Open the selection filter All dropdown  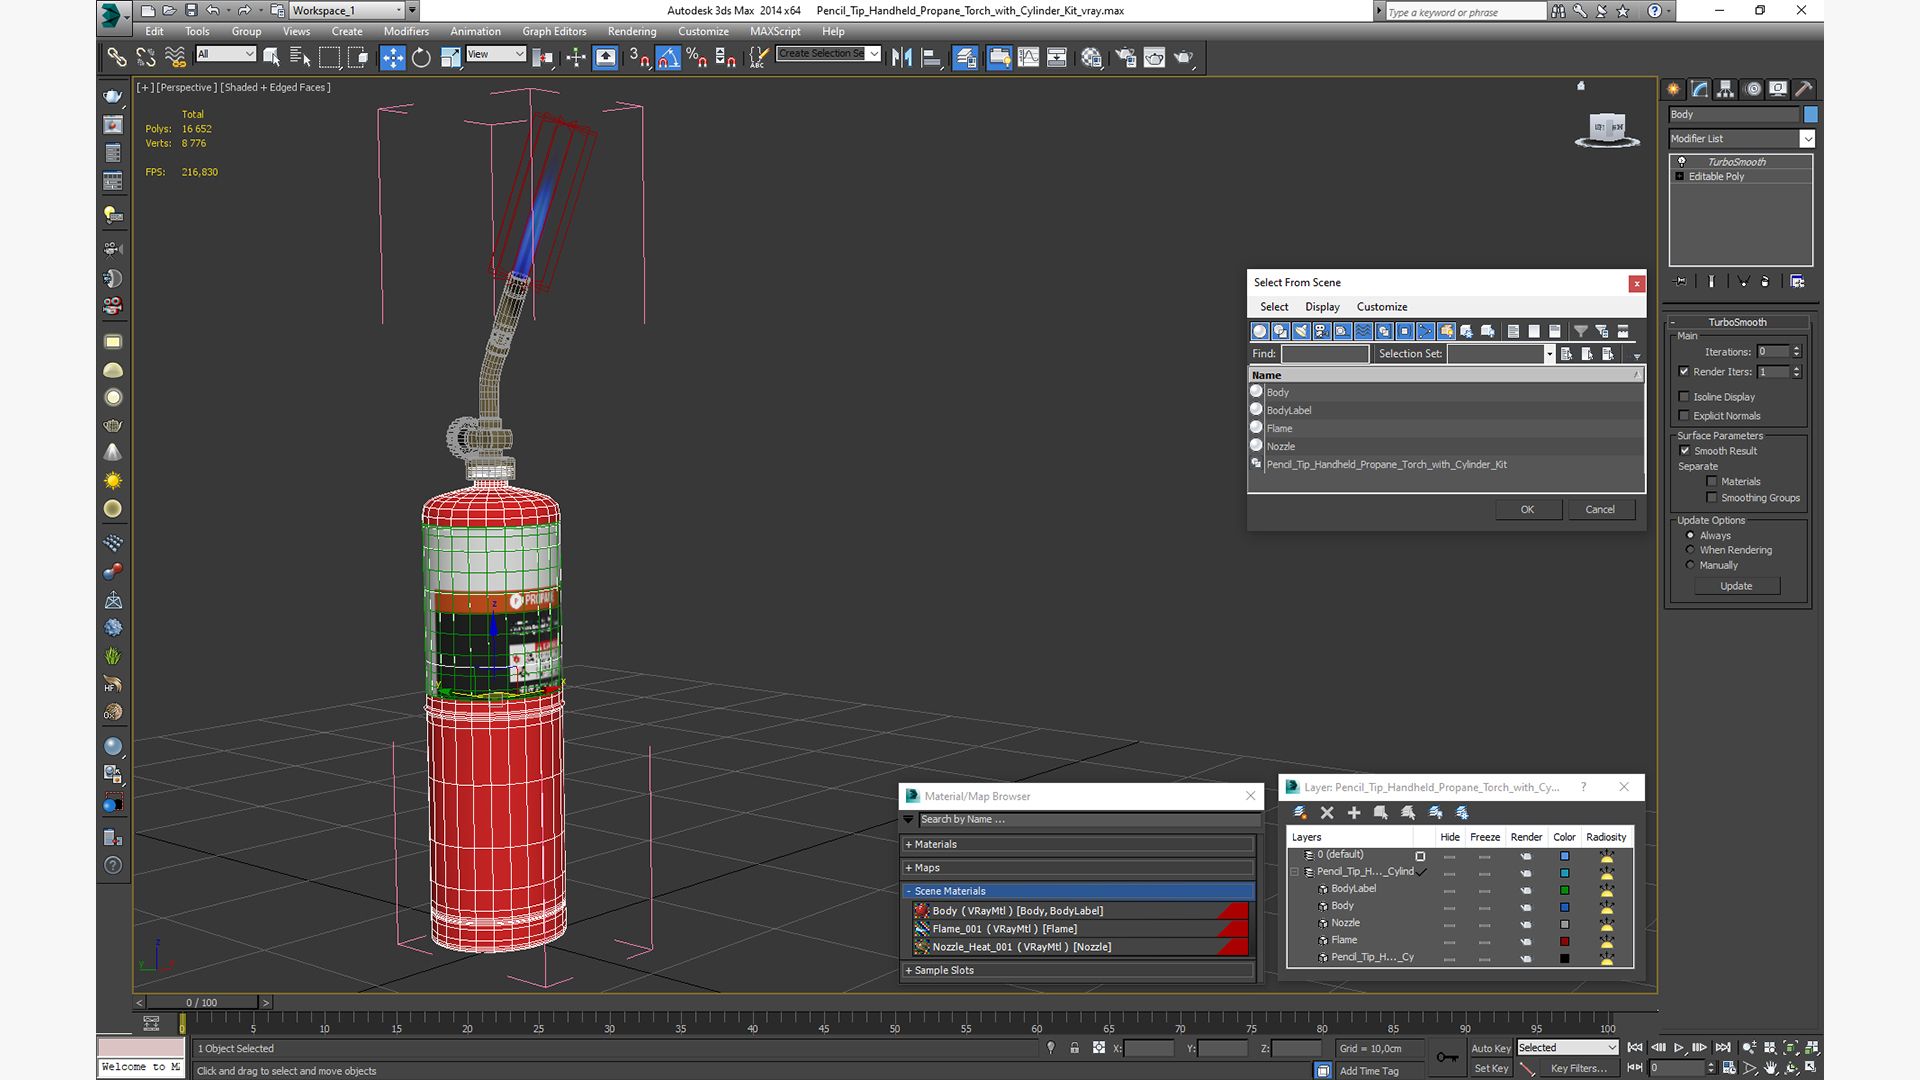pos(226,54)
